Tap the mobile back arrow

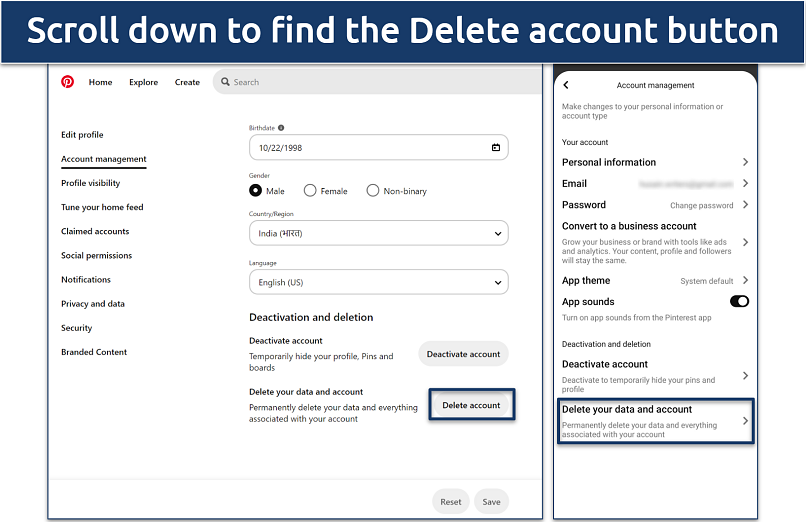coord(566,86)
